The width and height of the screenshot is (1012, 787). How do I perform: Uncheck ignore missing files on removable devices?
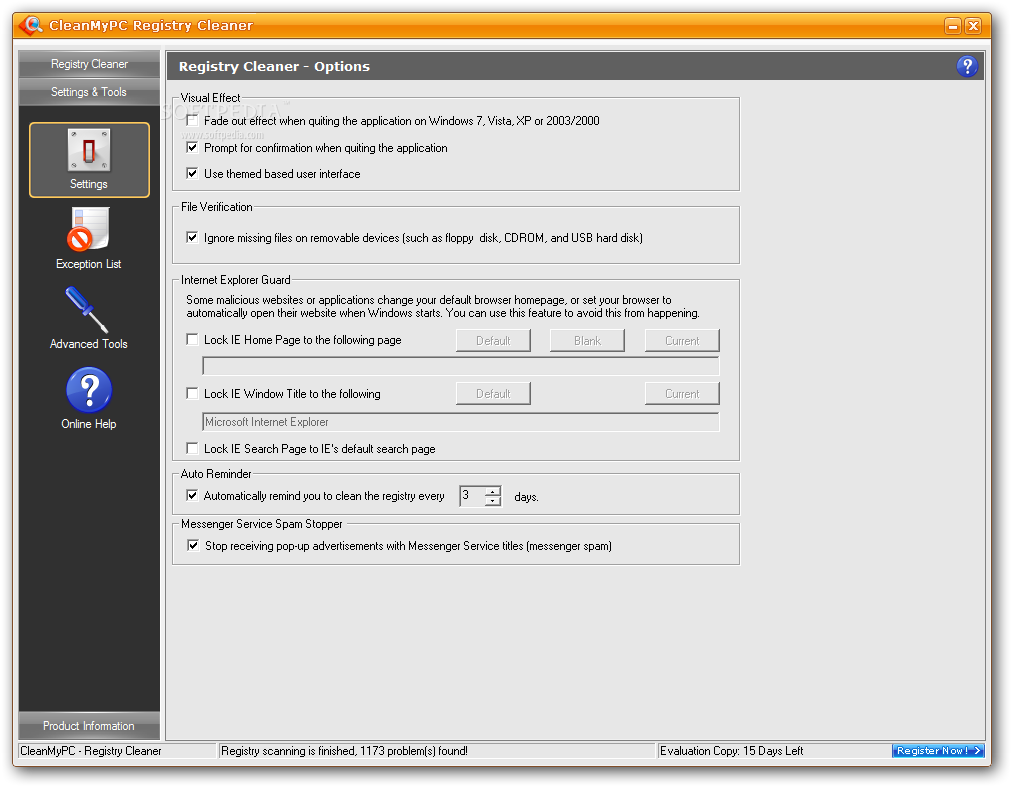[x=192, y=238]
